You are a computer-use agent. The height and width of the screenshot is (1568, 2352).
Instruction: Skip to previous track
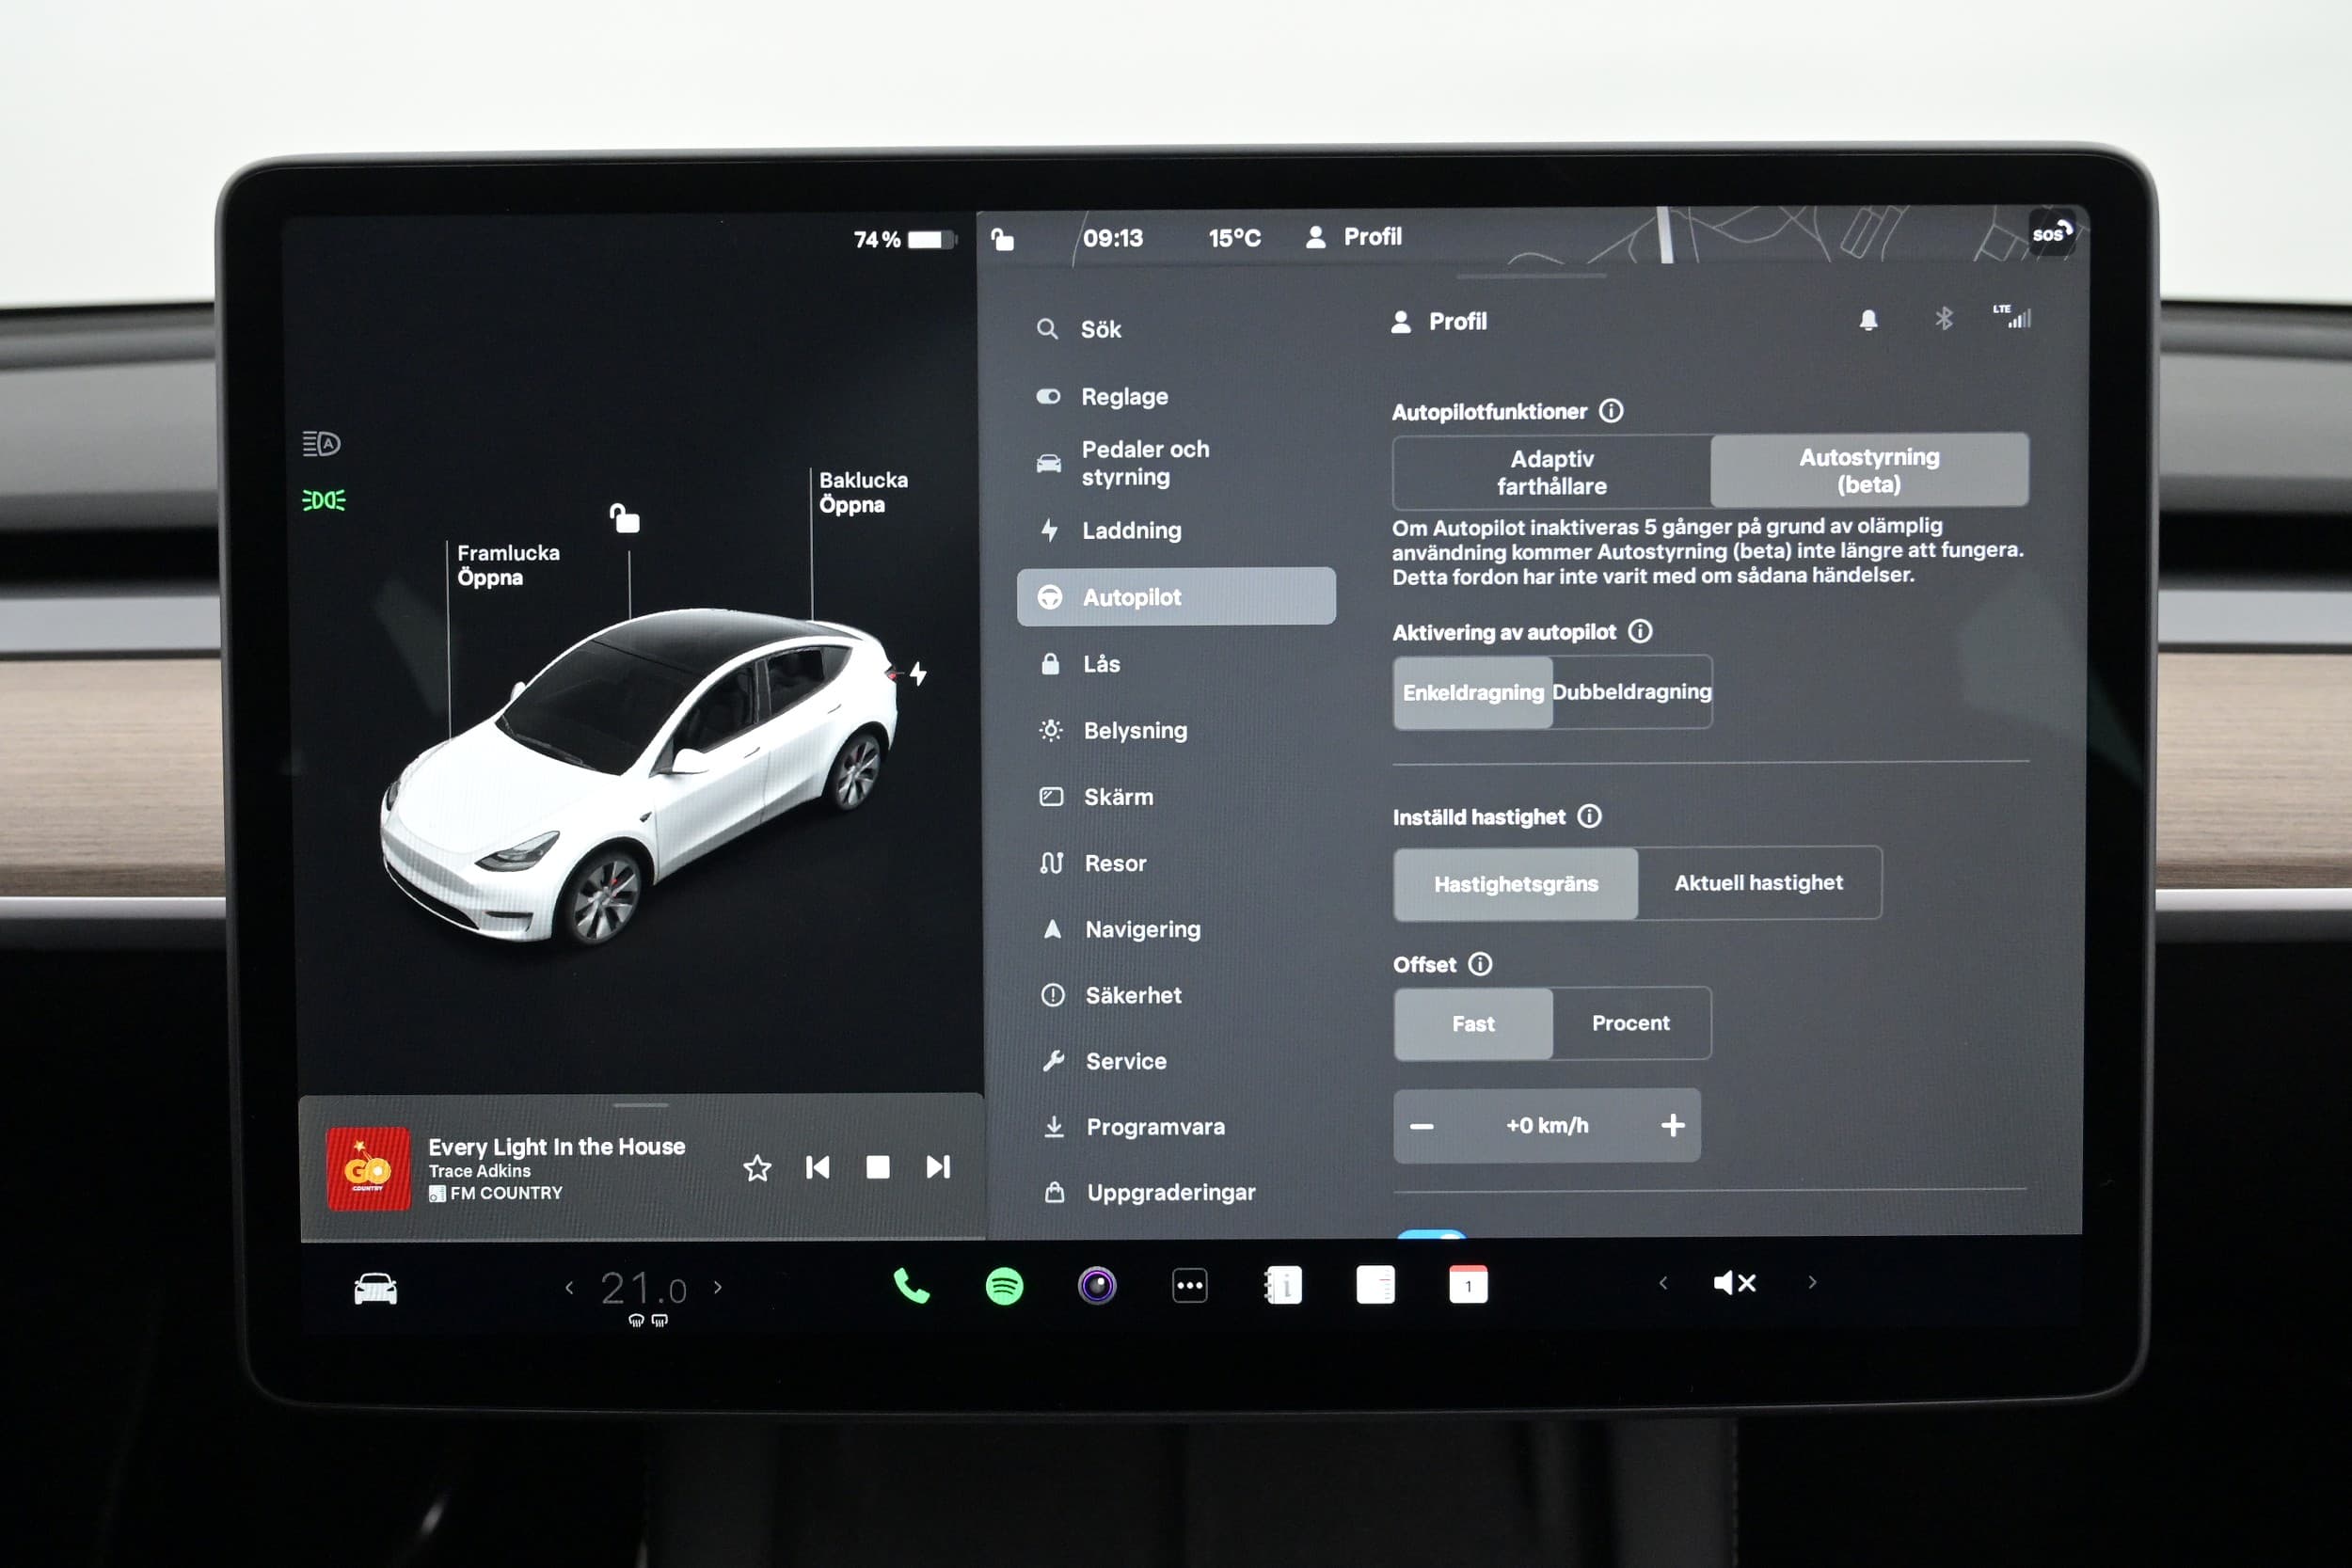tap(817, 1167)
